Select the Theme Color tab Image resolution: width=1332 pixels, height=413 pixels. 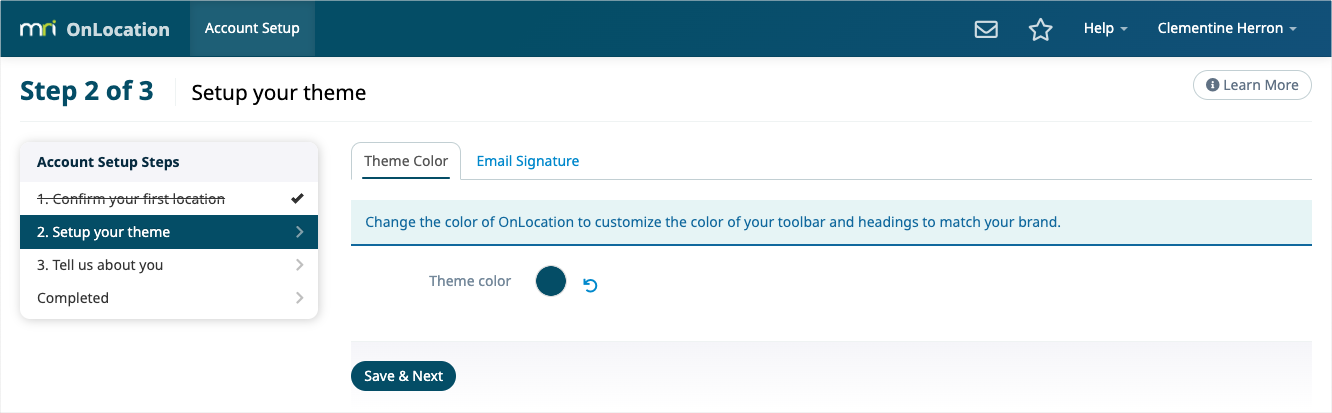coord(406,161)
